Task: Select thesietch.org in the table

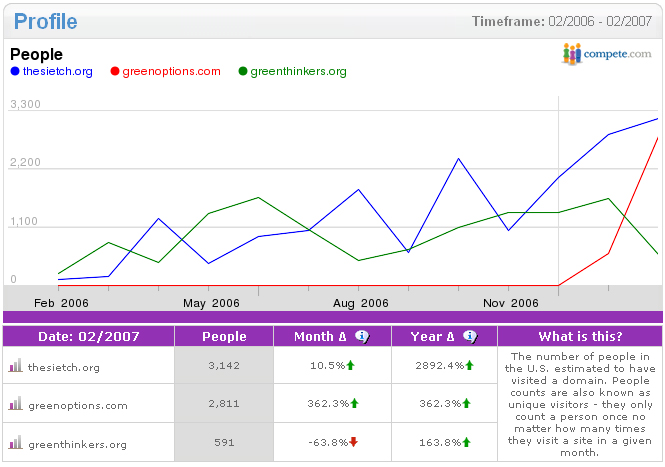Action: pos(64,367)
